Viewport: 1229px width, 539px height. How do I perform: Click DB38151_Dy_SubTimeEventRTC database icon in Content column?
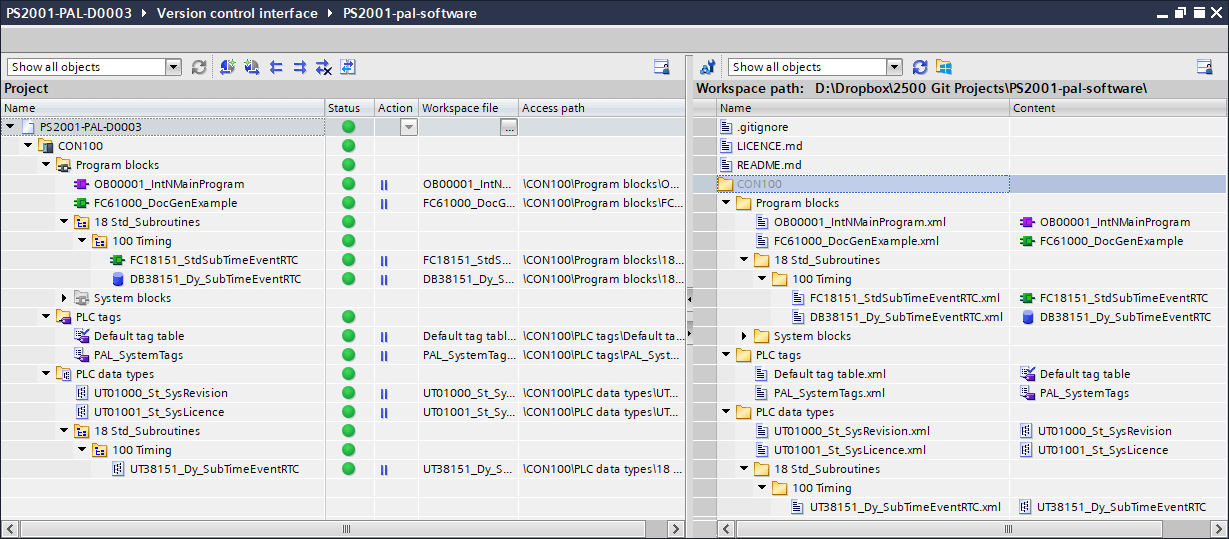[1027, 317]
